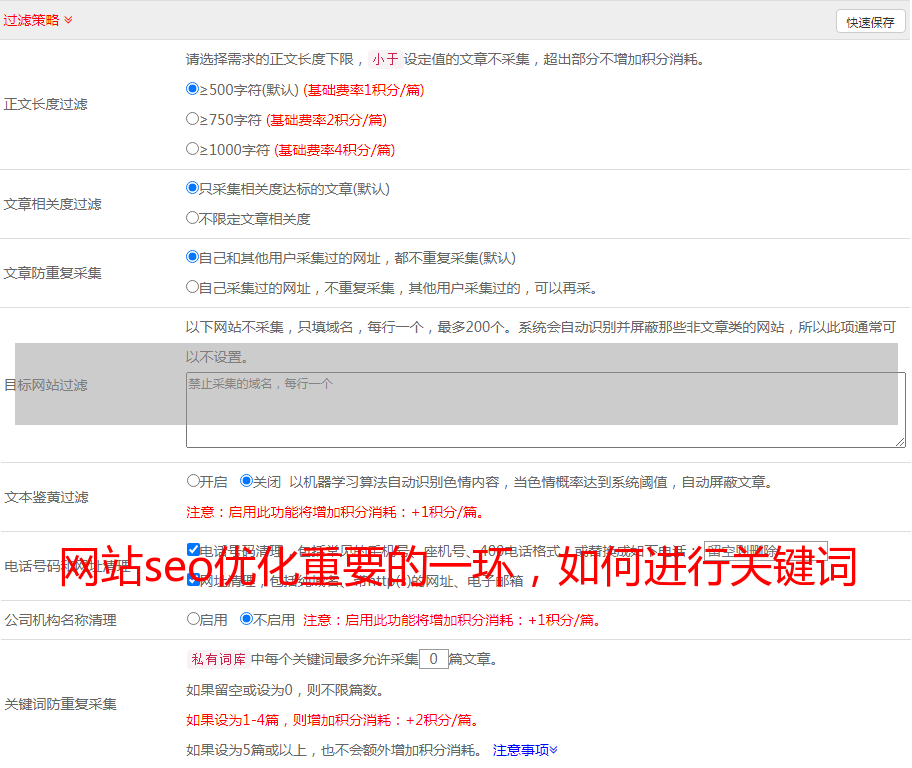The width and height of the screenshot is (912, 768).
Task: Click the 关键词防重复采集 row label
Action: click(x=60, y=704)
